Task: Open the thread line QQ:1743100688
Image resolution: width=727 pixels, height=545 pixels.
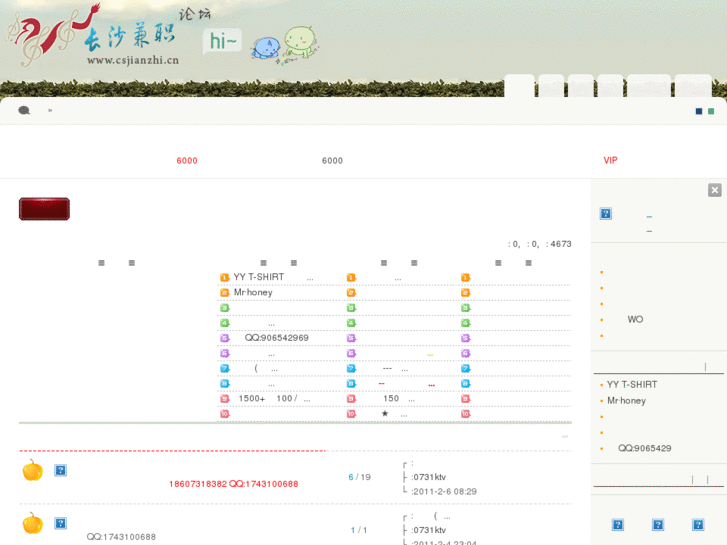Action: 121,537
